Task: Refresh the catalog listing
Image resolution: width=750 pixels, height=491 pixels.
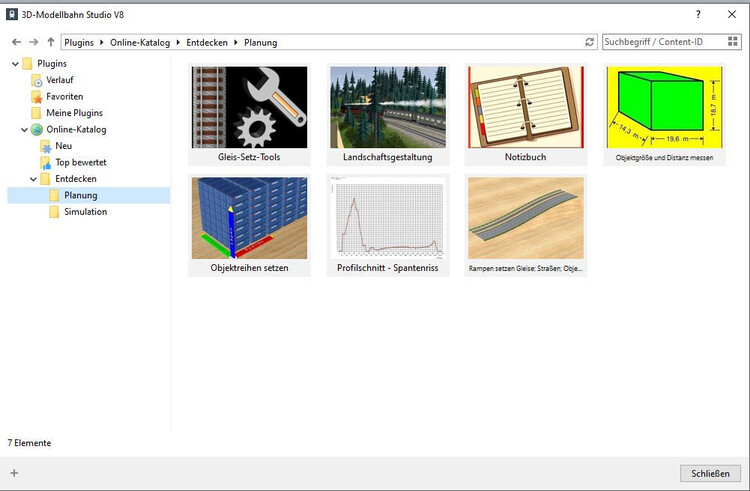Action: [x=589, y=43]
